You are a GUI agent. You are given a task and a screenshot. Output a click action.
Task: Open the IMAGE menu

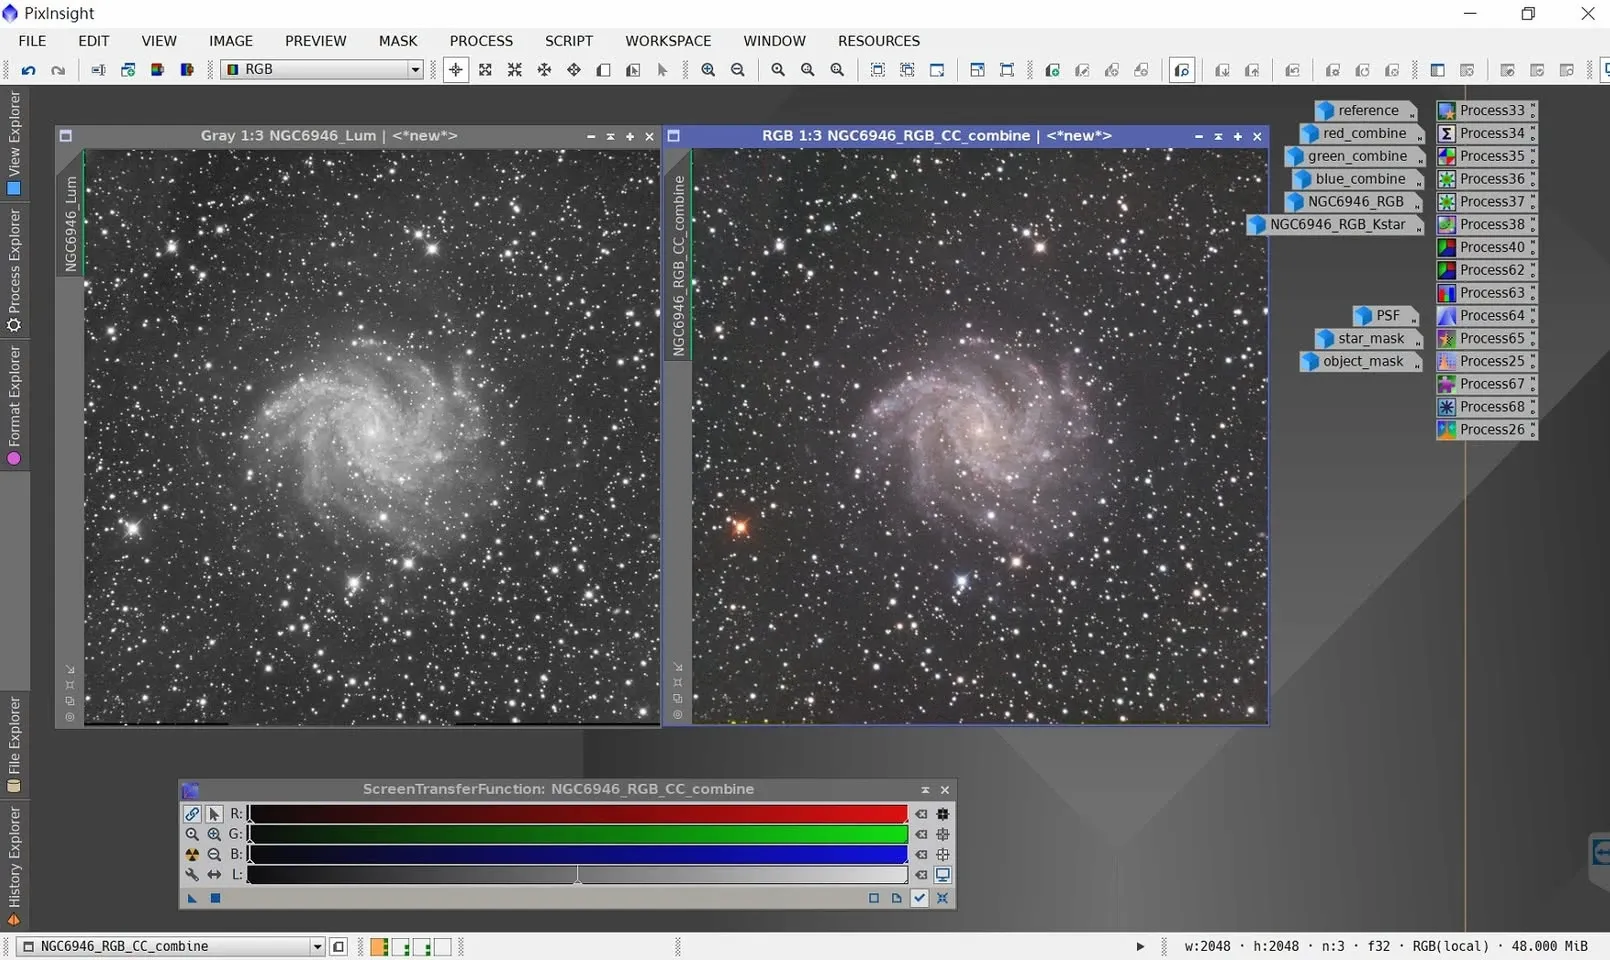tap(231, 41)
